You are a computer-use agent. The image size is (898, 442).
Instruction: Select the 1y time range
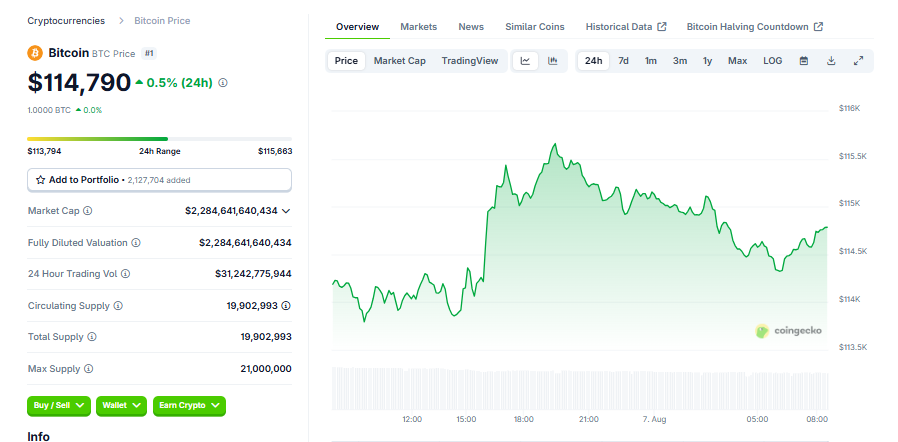click(708, 61)
